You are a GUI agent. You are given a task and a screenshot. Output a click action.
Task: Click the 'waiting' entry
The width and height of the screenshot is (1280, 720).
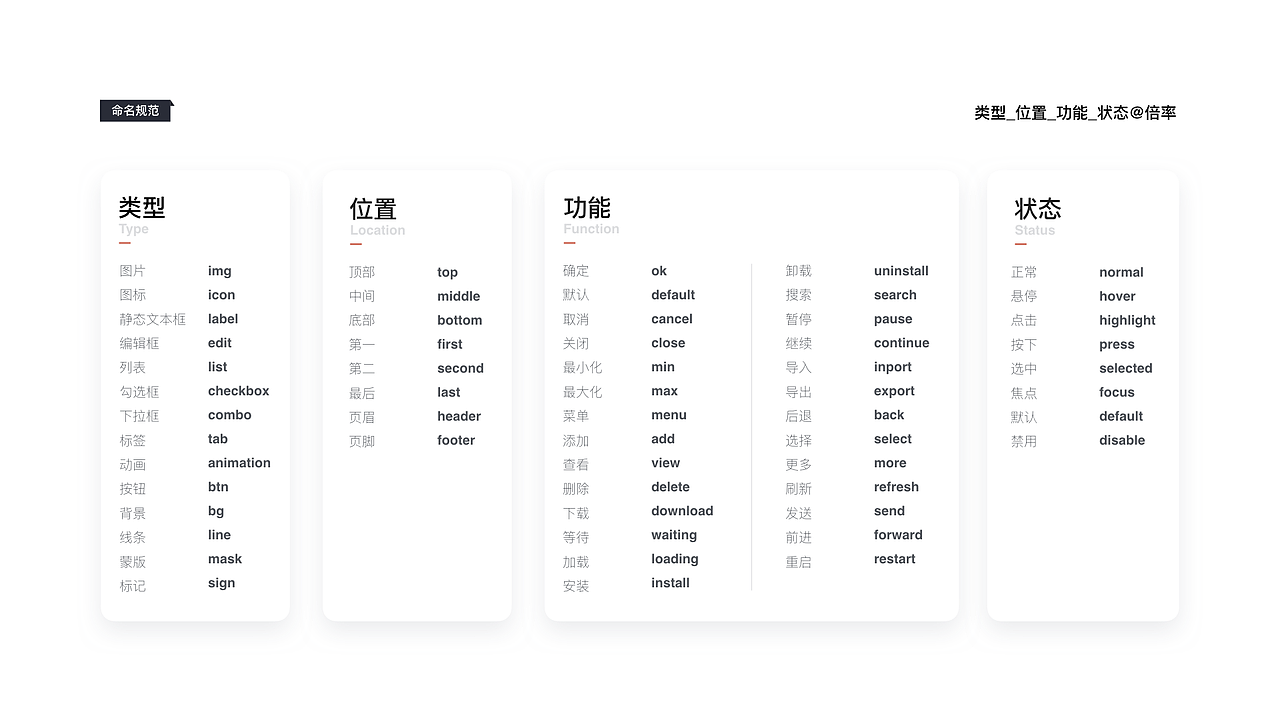674,535
